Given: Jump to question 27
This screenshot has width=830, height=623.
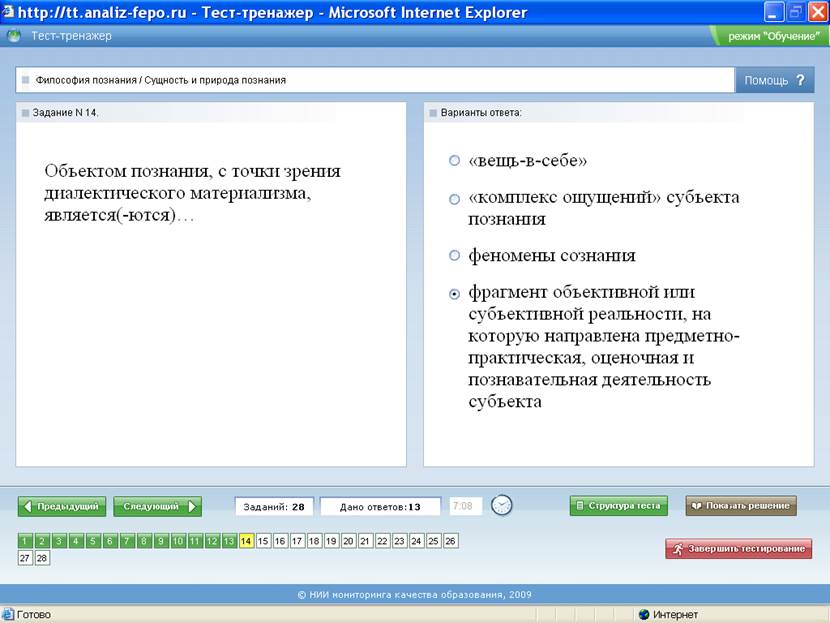Looking at the screenshot, I should [25, 558].
